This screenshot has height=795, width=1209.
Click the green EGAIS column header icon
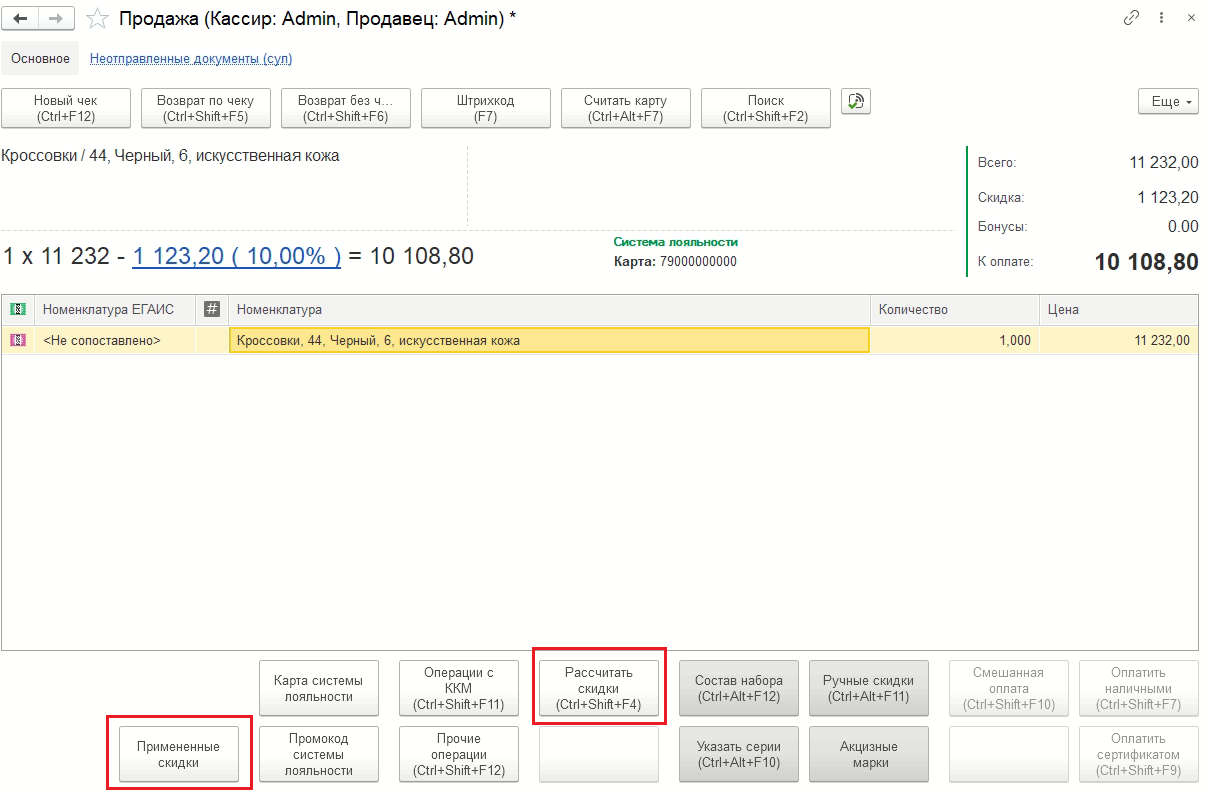[x=18, y=310]
